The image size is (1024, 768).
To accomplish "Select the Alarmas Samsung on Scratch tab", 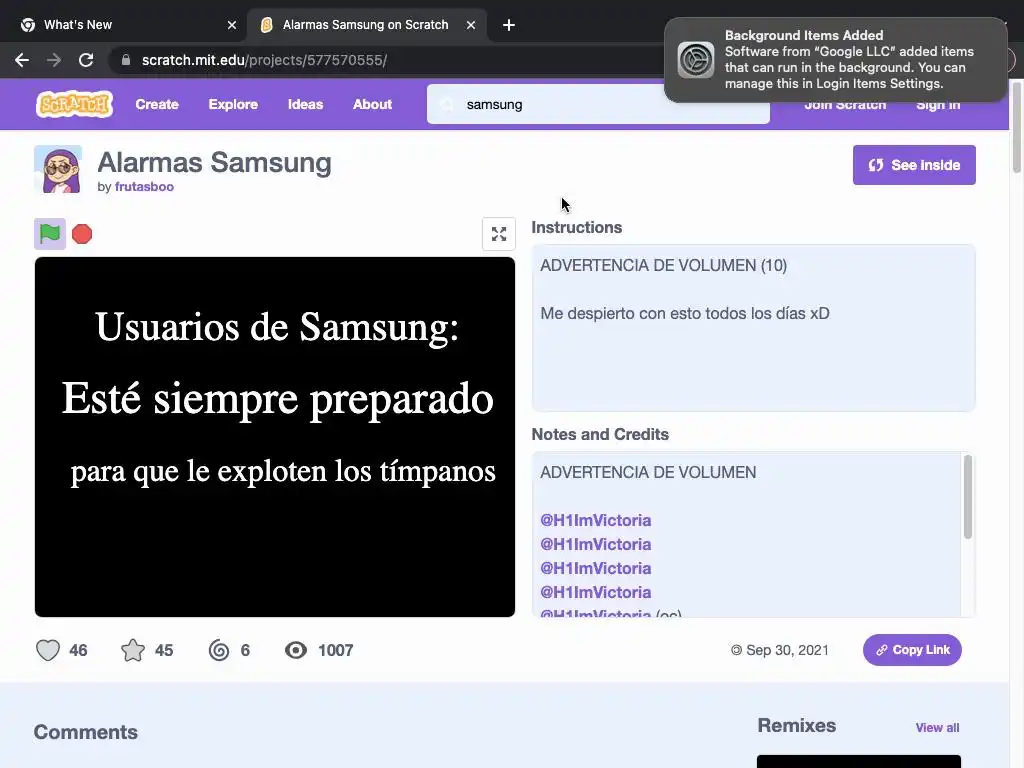I will pyautogui.click(x=368, y=25).
